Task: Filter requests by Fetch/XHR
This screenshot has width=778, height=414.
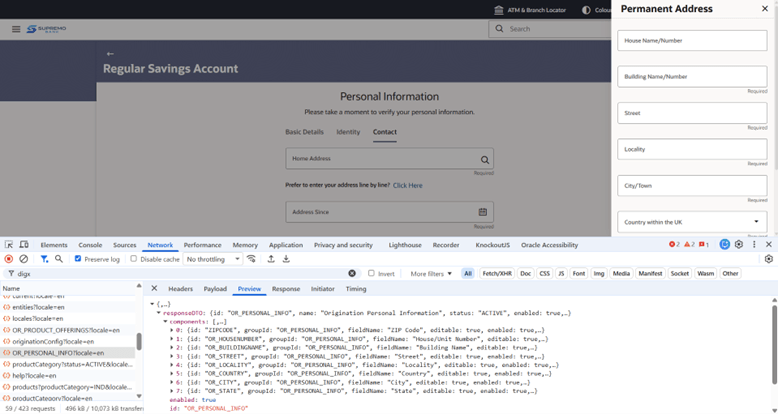Action: click(x=497, y=274)
